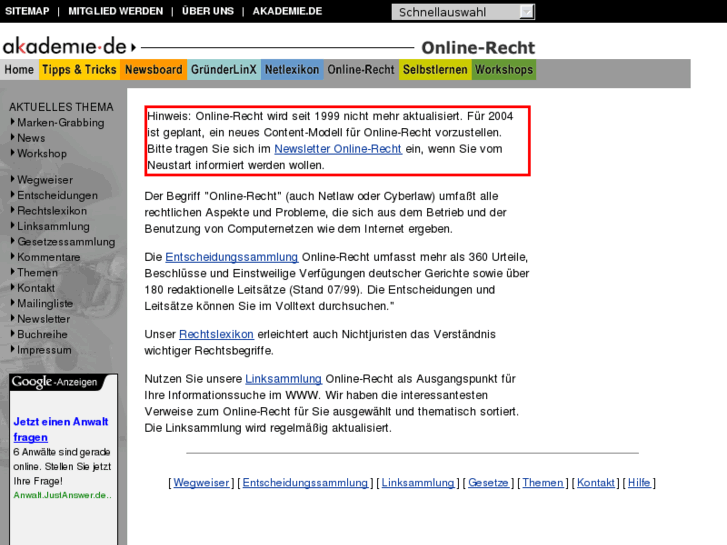Screen dimensions: 727x545
Task: Switch to the Netlexikon tab
Action: (292, 70)
